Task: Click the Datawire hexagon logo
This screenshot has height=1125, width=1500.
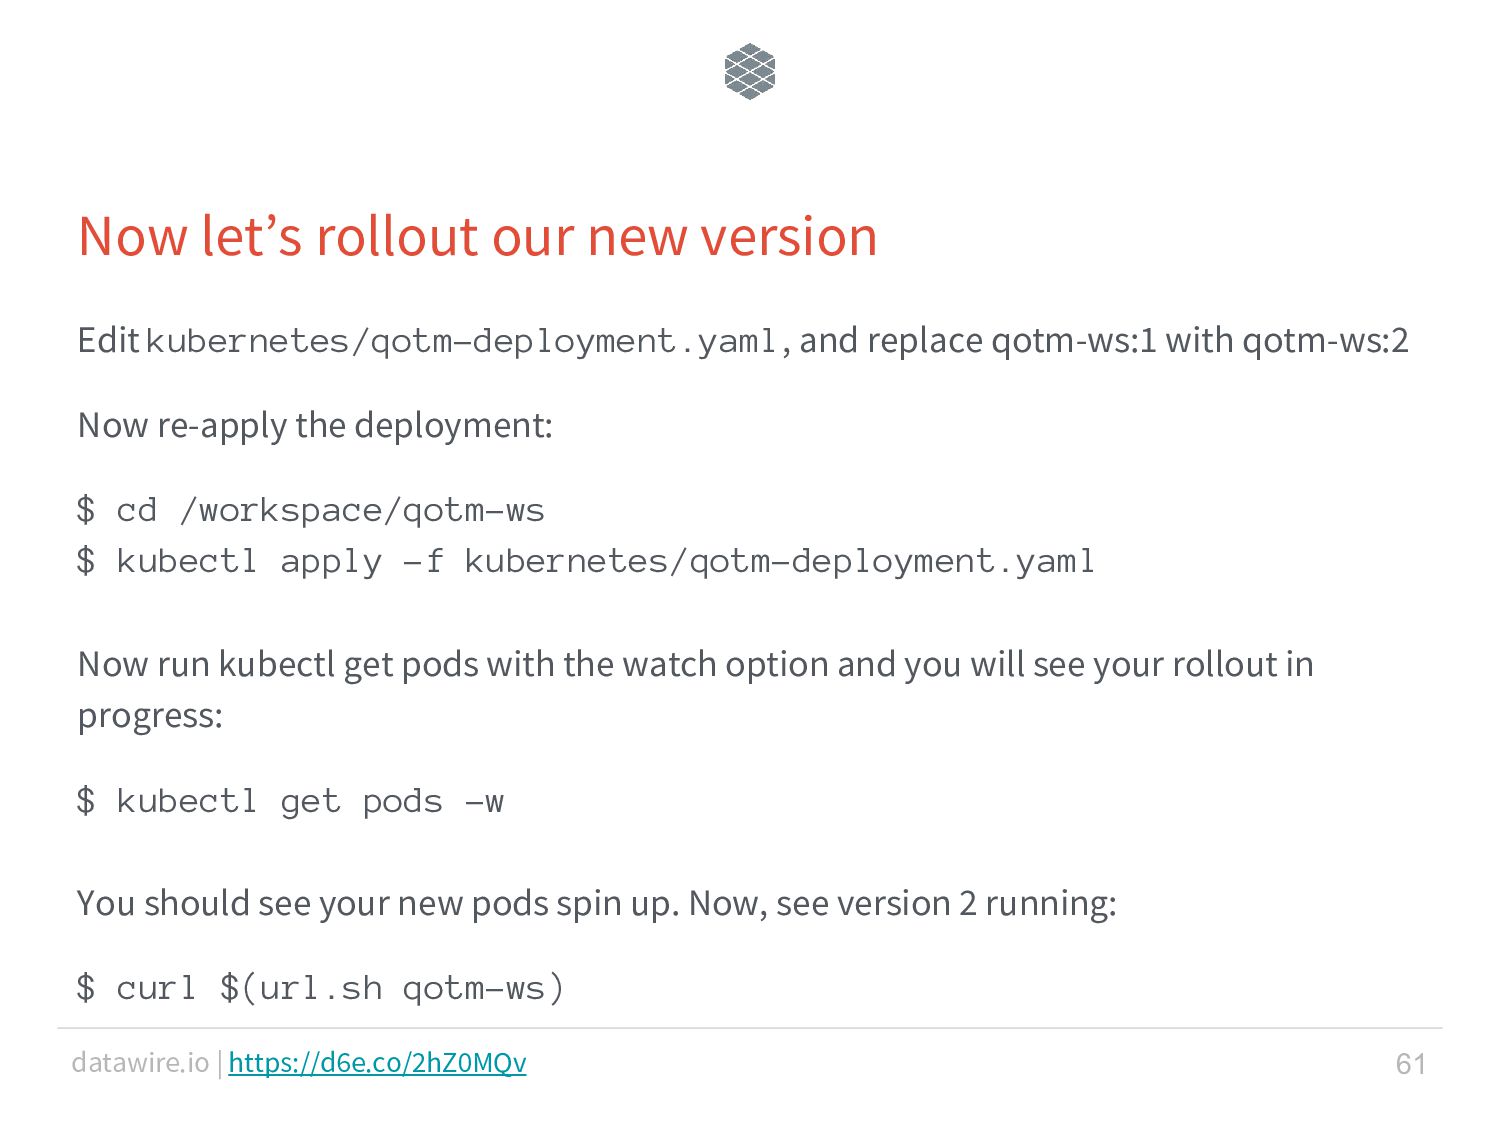Action: (x=750, y=72)
